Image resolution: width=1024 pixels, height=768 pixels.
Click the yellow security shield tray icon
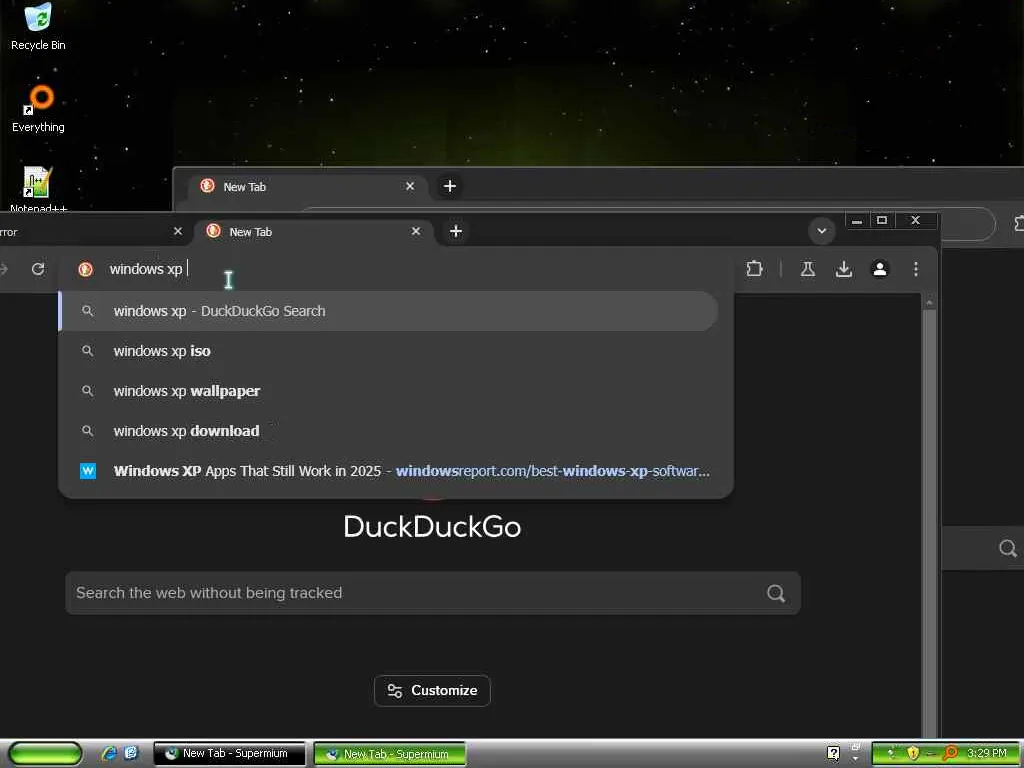[x=912, y=753]
